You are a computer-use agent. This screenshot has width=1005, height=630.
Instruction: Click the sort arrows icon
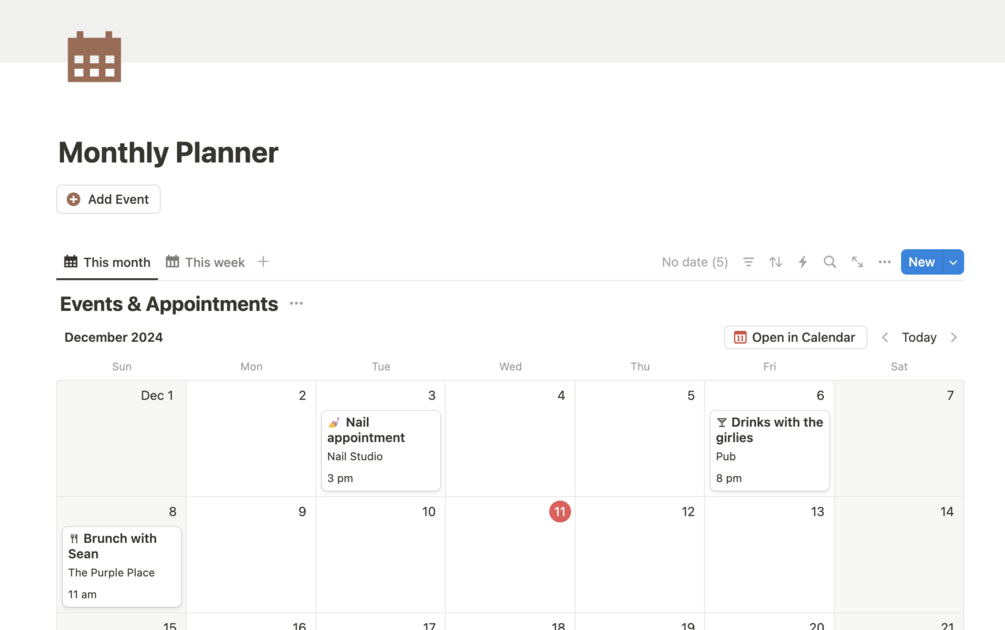(x=775, y=262)
